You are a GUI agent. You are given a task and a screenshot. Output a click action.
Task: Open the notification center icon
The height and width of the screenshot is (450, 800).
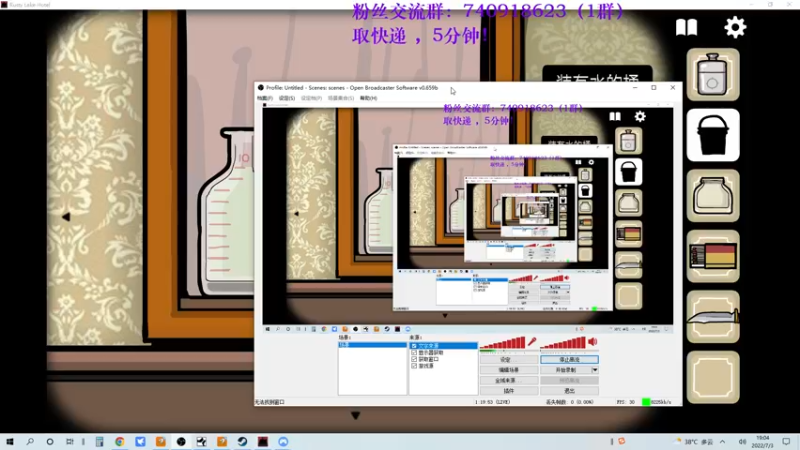(786, 441)
